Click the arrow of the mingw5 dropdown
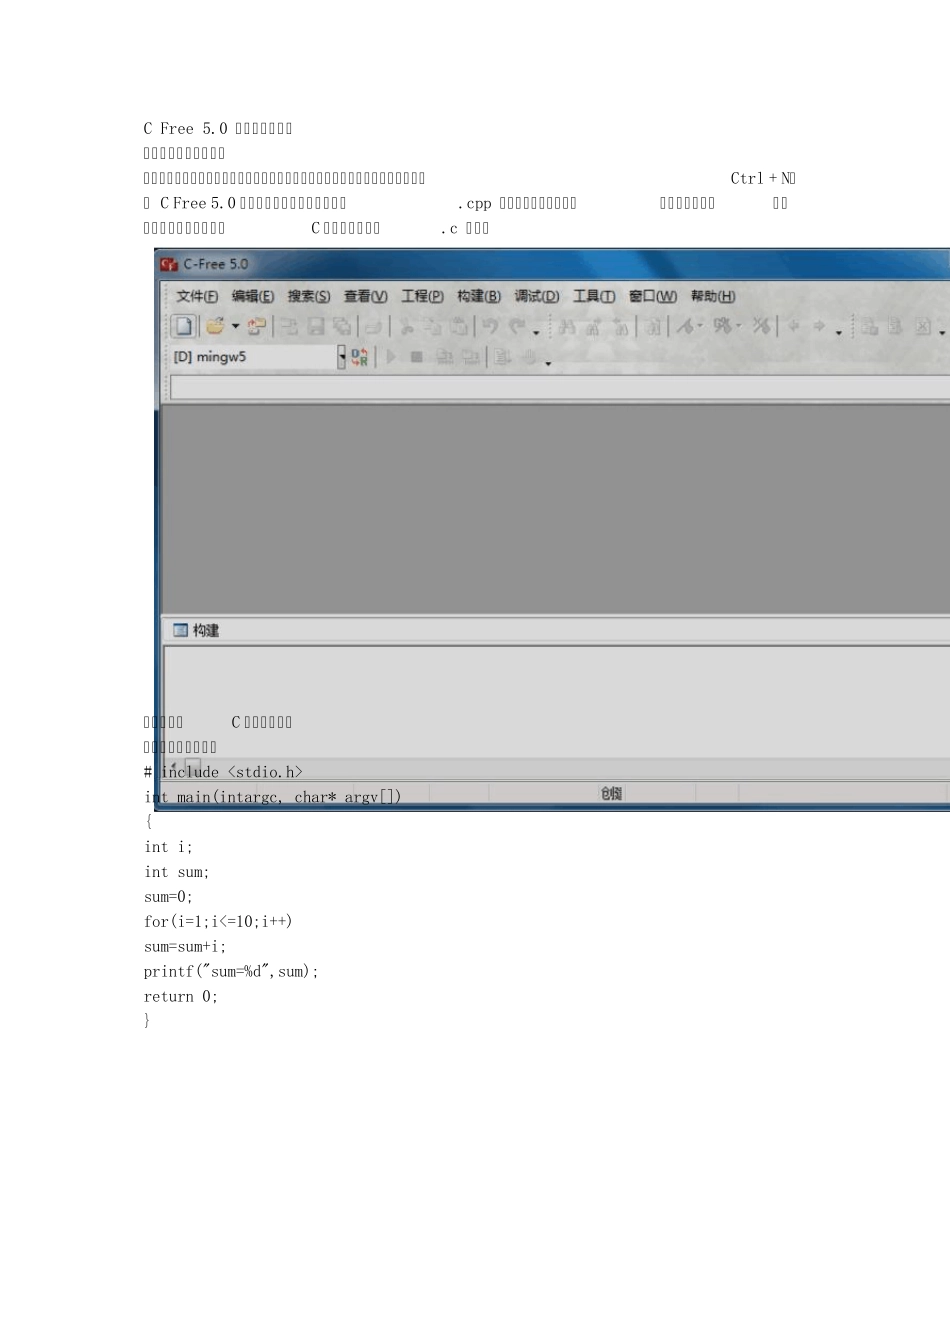This screenshot has width=950, height=1344. [x=341, y=357]
